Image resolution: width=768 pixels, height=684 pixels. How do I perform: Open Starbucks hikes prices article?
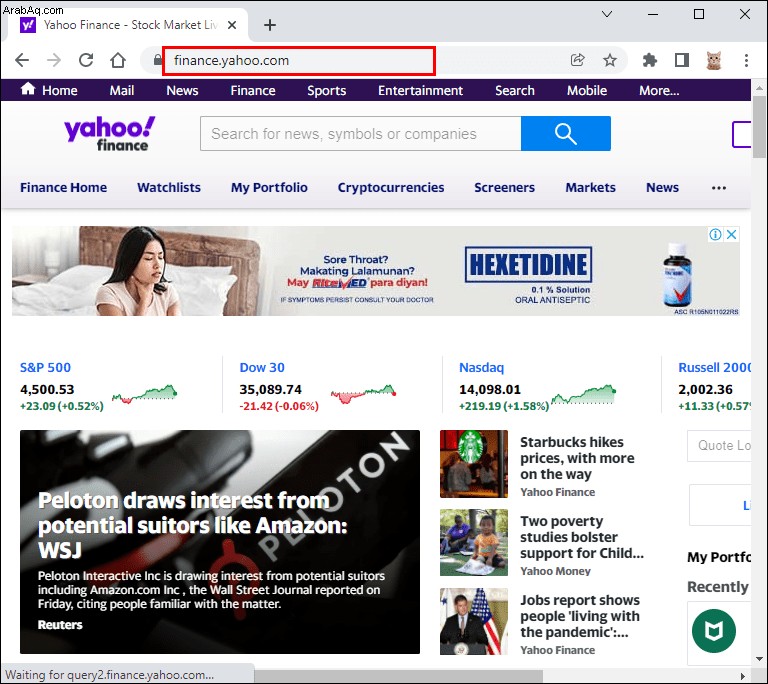[576, 458]
